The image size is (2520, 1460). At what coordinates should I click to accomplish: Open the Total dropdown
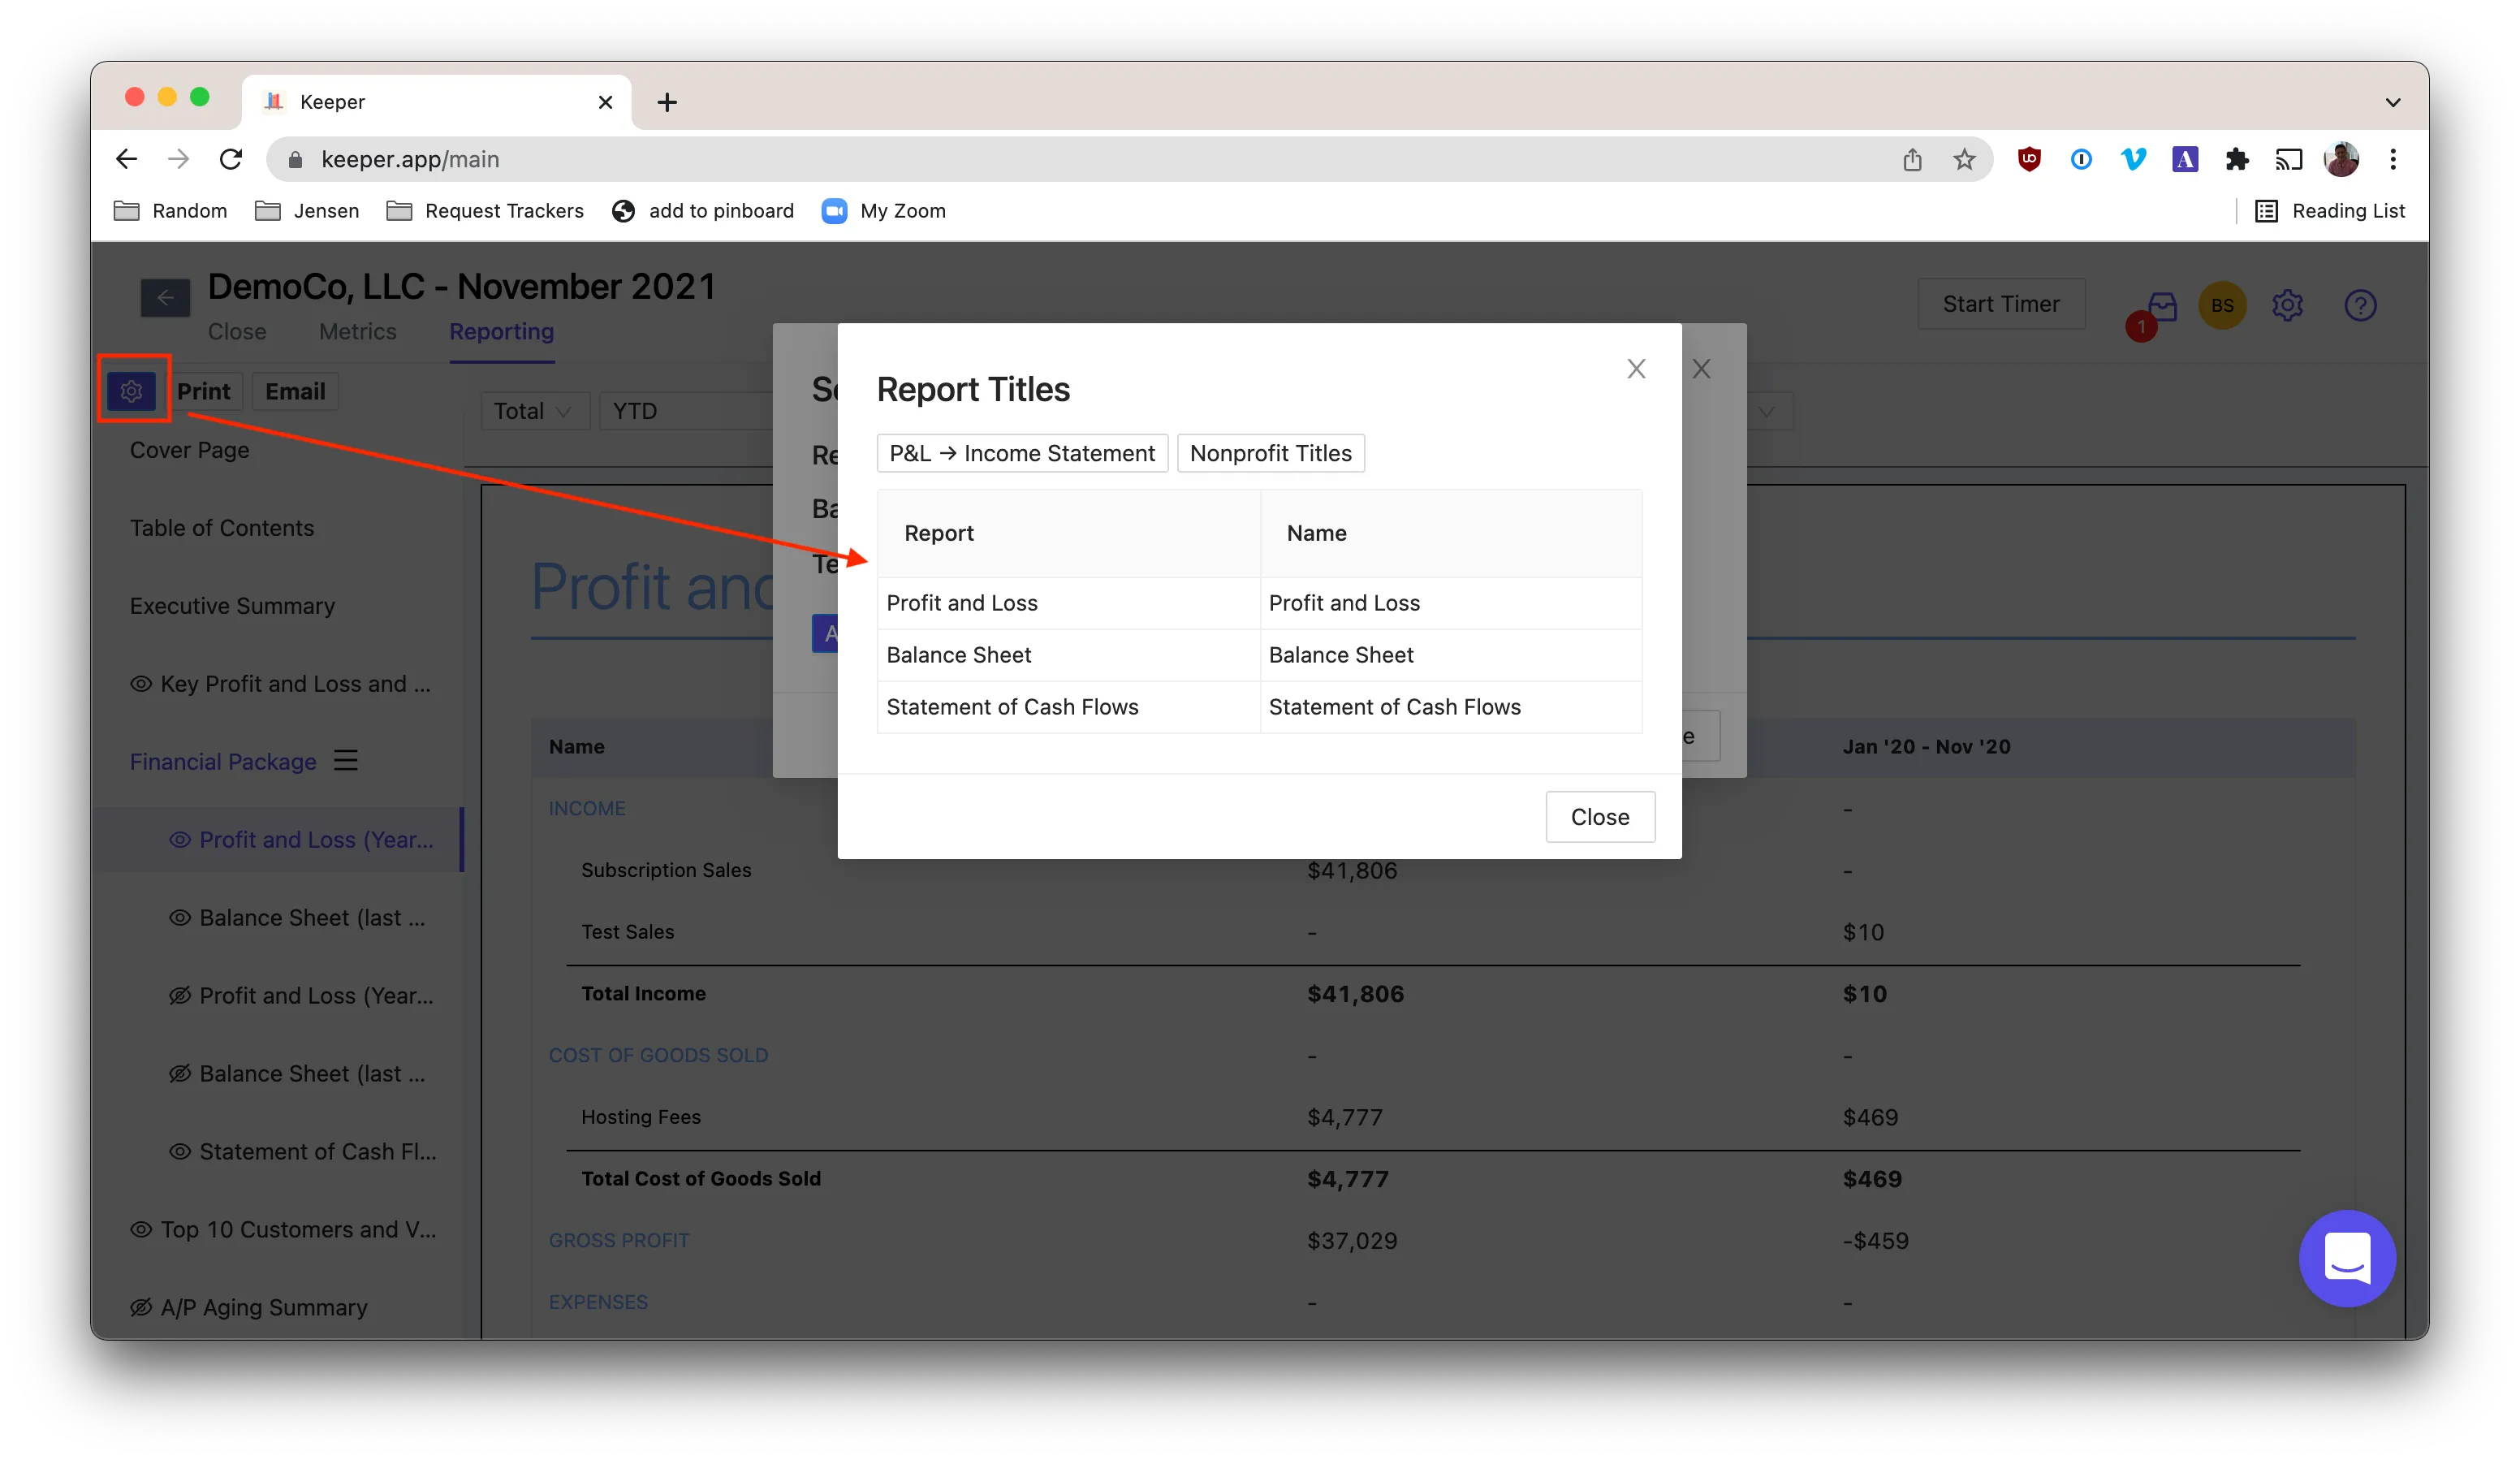click(534, 411)
